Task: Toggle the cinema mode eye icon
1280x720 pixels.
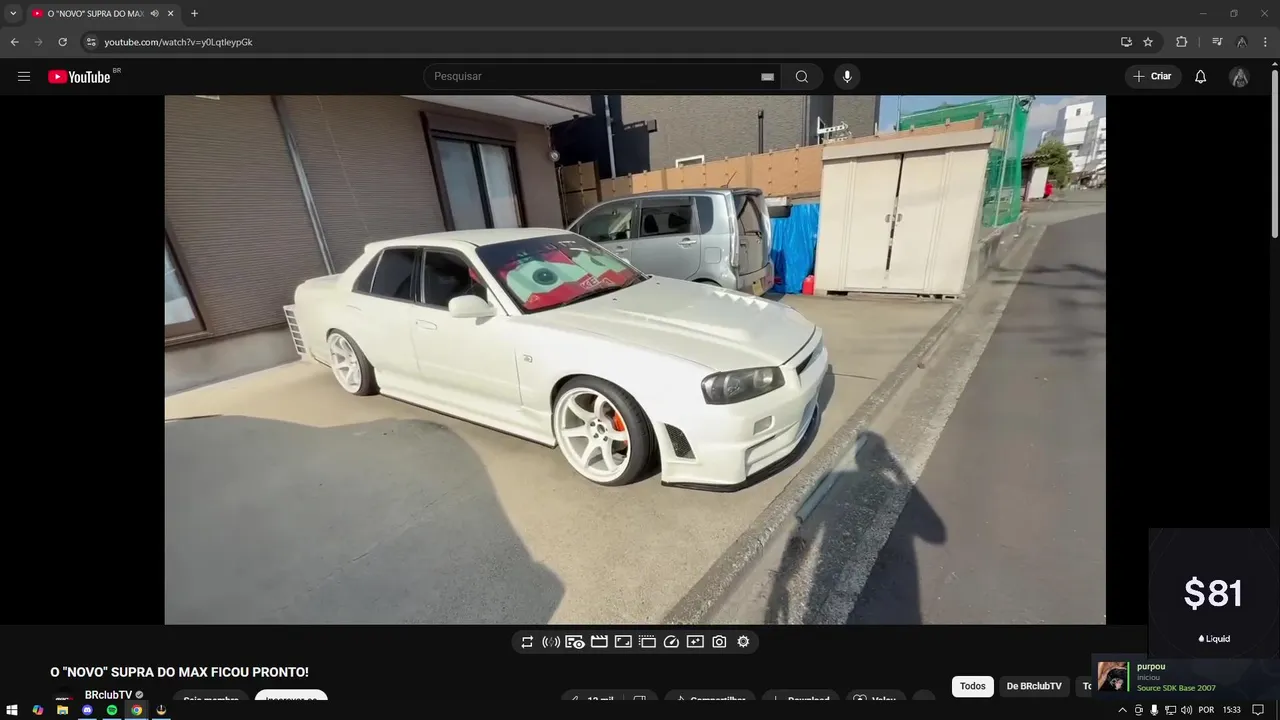Action: click(575, 642)
